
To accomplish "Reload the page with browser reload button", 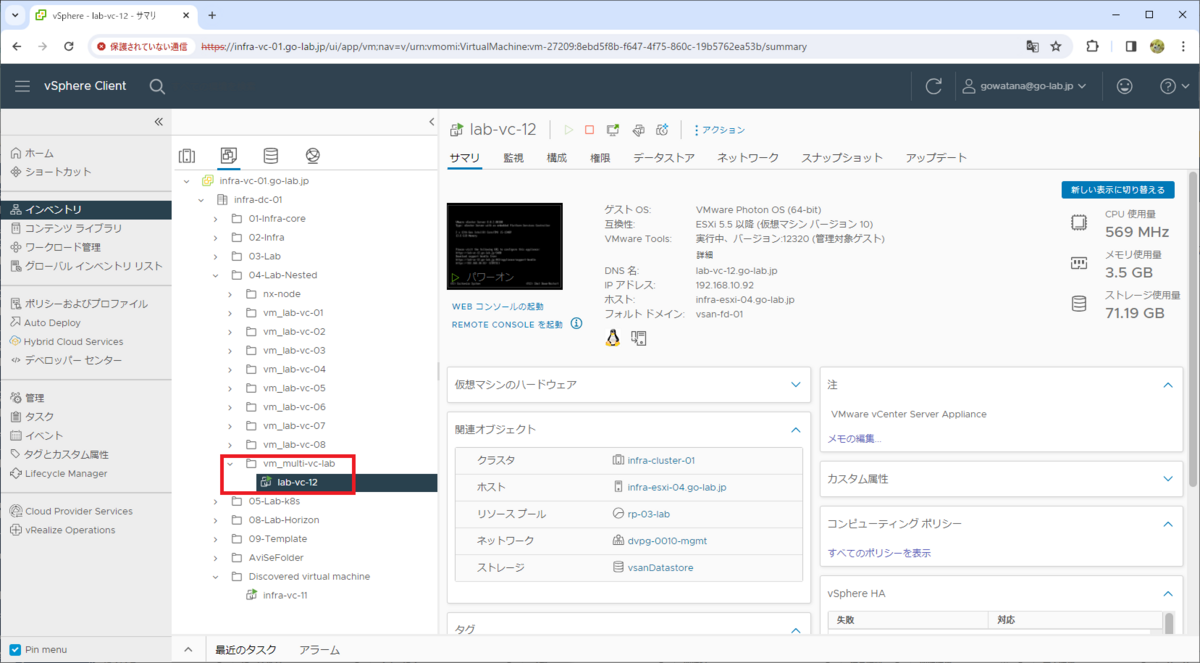I will (x=68, y=47).
